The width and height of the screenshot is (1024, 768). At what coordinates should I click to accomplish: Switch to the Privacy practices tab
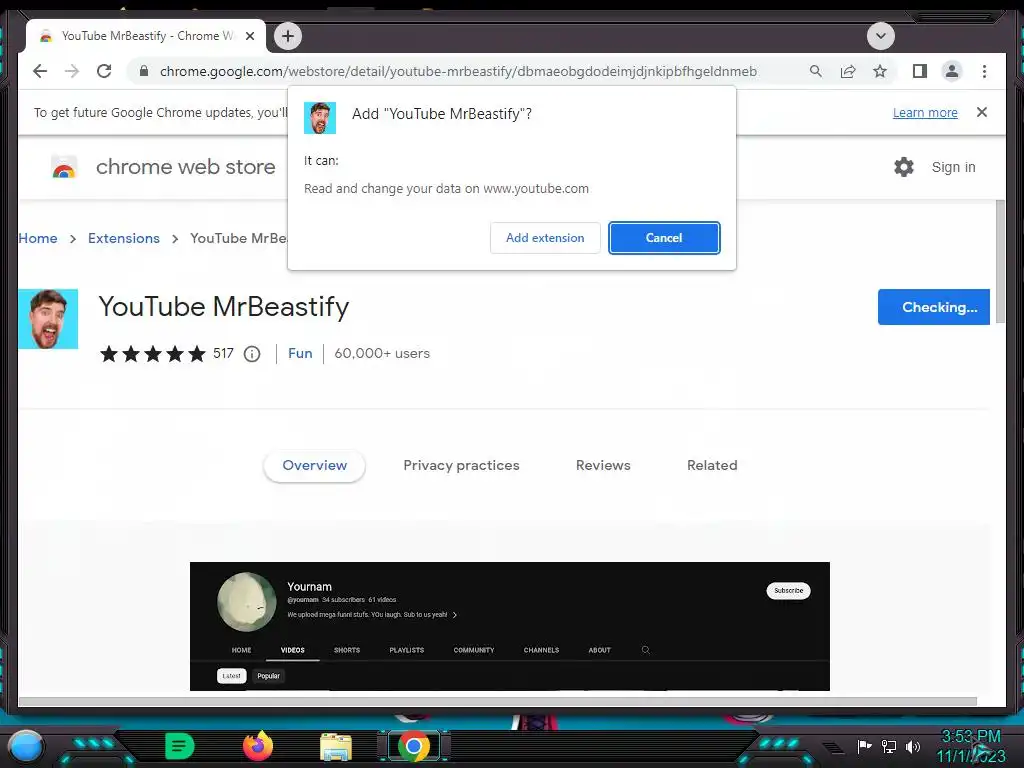click(462, 465)
